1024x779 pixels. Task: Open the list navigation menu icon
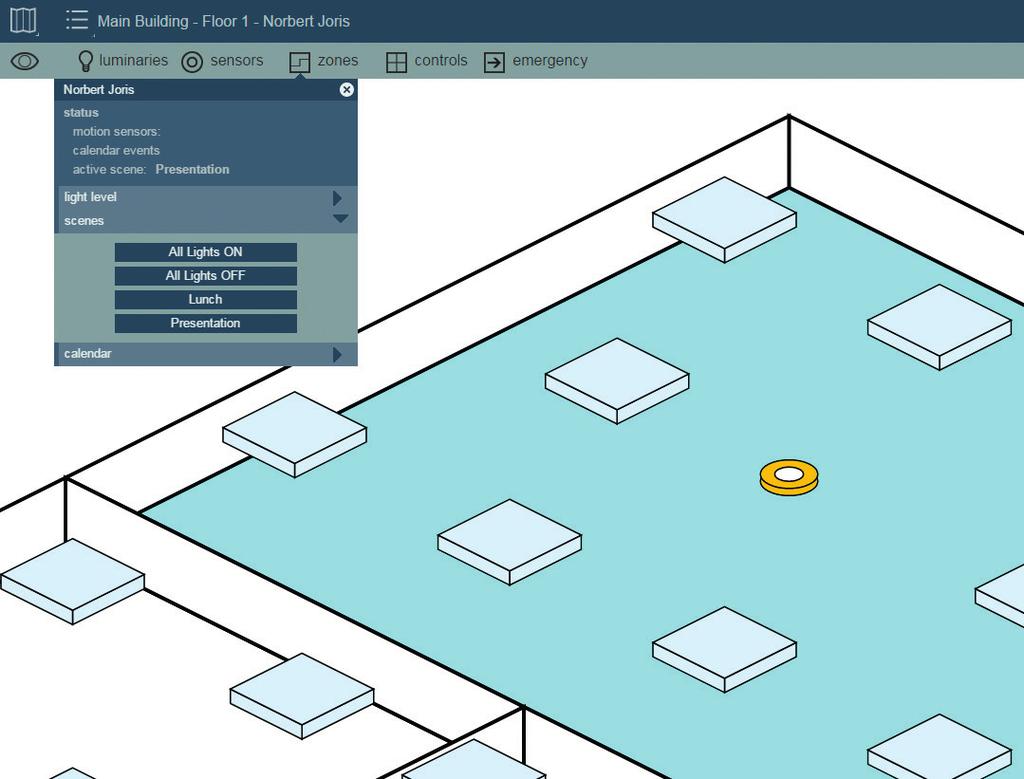coord(76,20)
